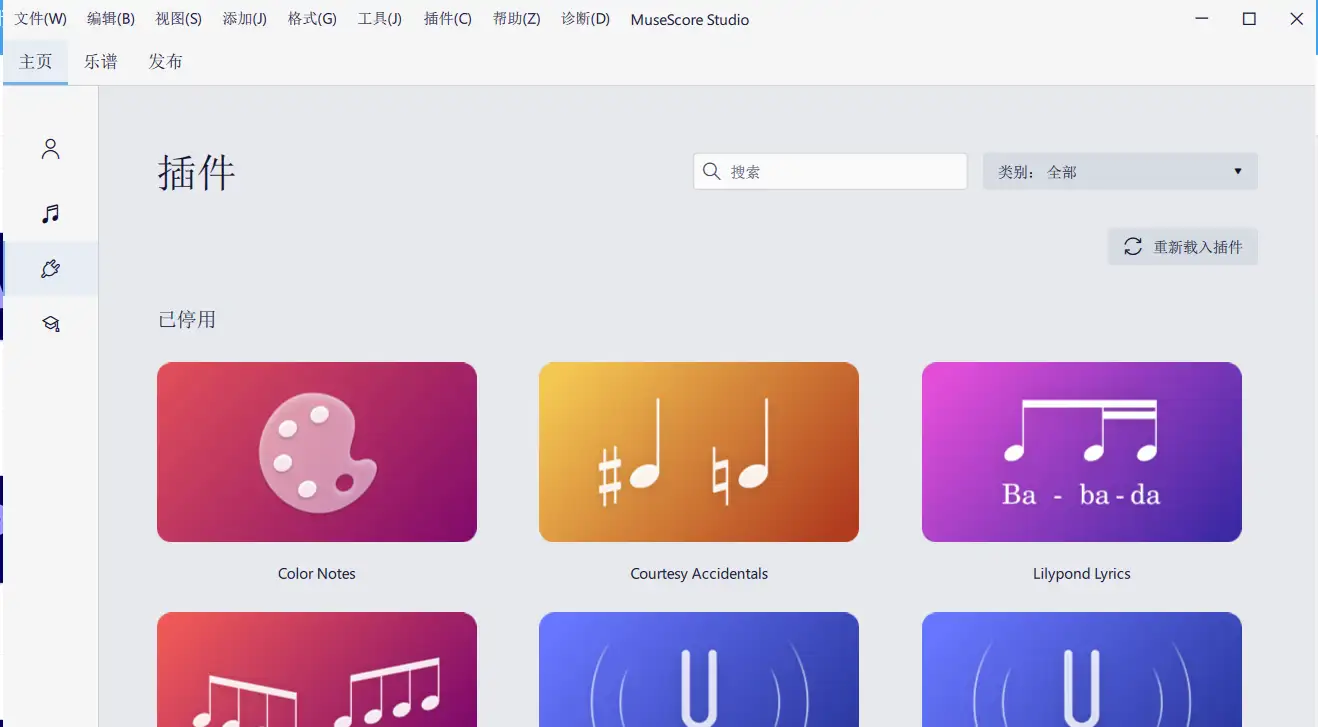Maximize the MuseScore Studio window
This screenshot has height=727, width=1318.
point(1249,19)
